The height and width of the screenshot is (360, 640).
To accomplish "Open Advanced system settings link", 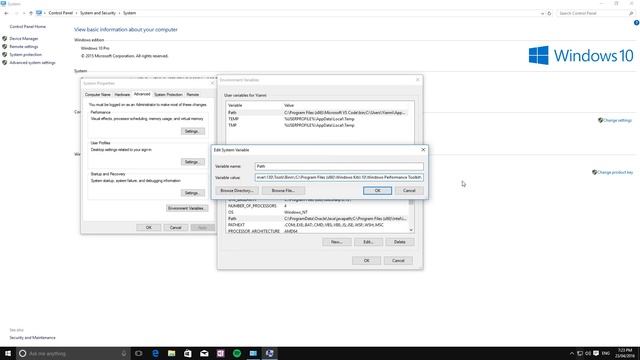I will pyautogui.click(x=32, y=62).
